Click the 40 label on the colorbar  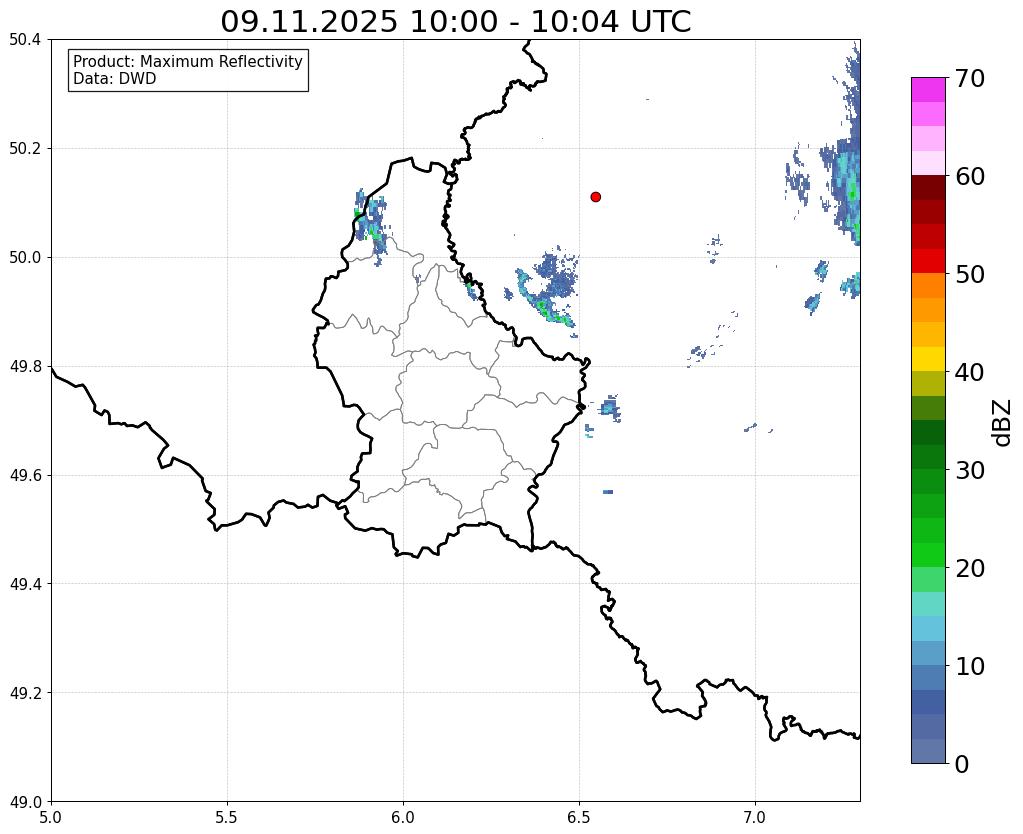click(x=968, y=372)
